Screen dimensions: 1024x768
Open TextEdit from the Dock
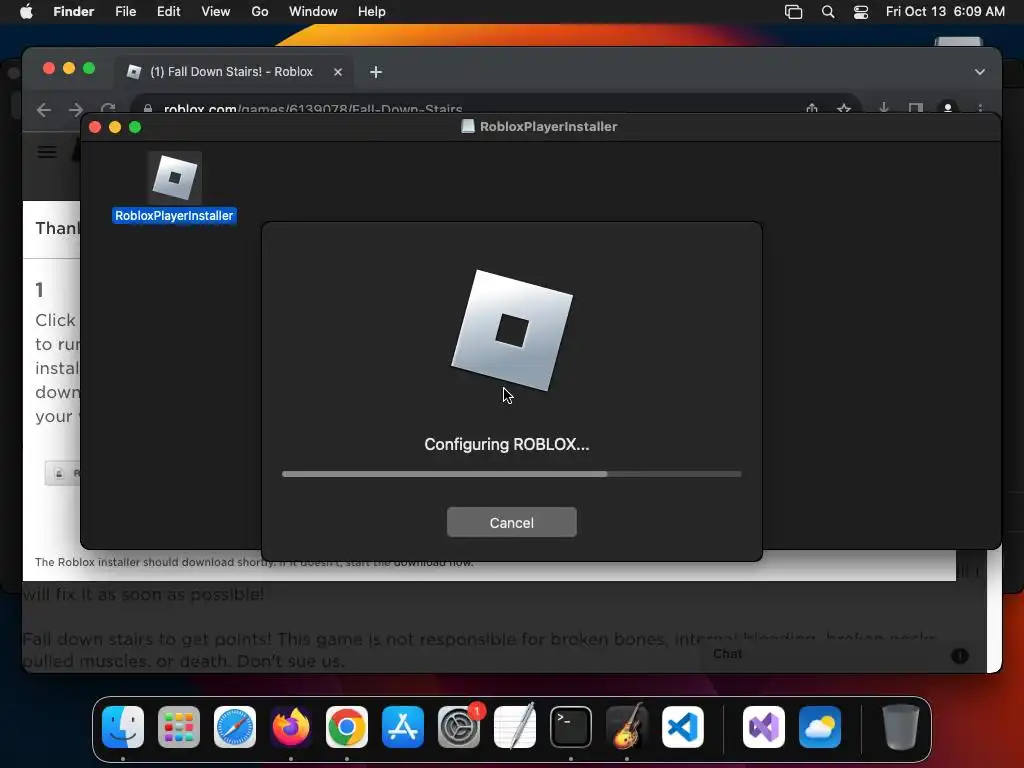coord(515,727)
